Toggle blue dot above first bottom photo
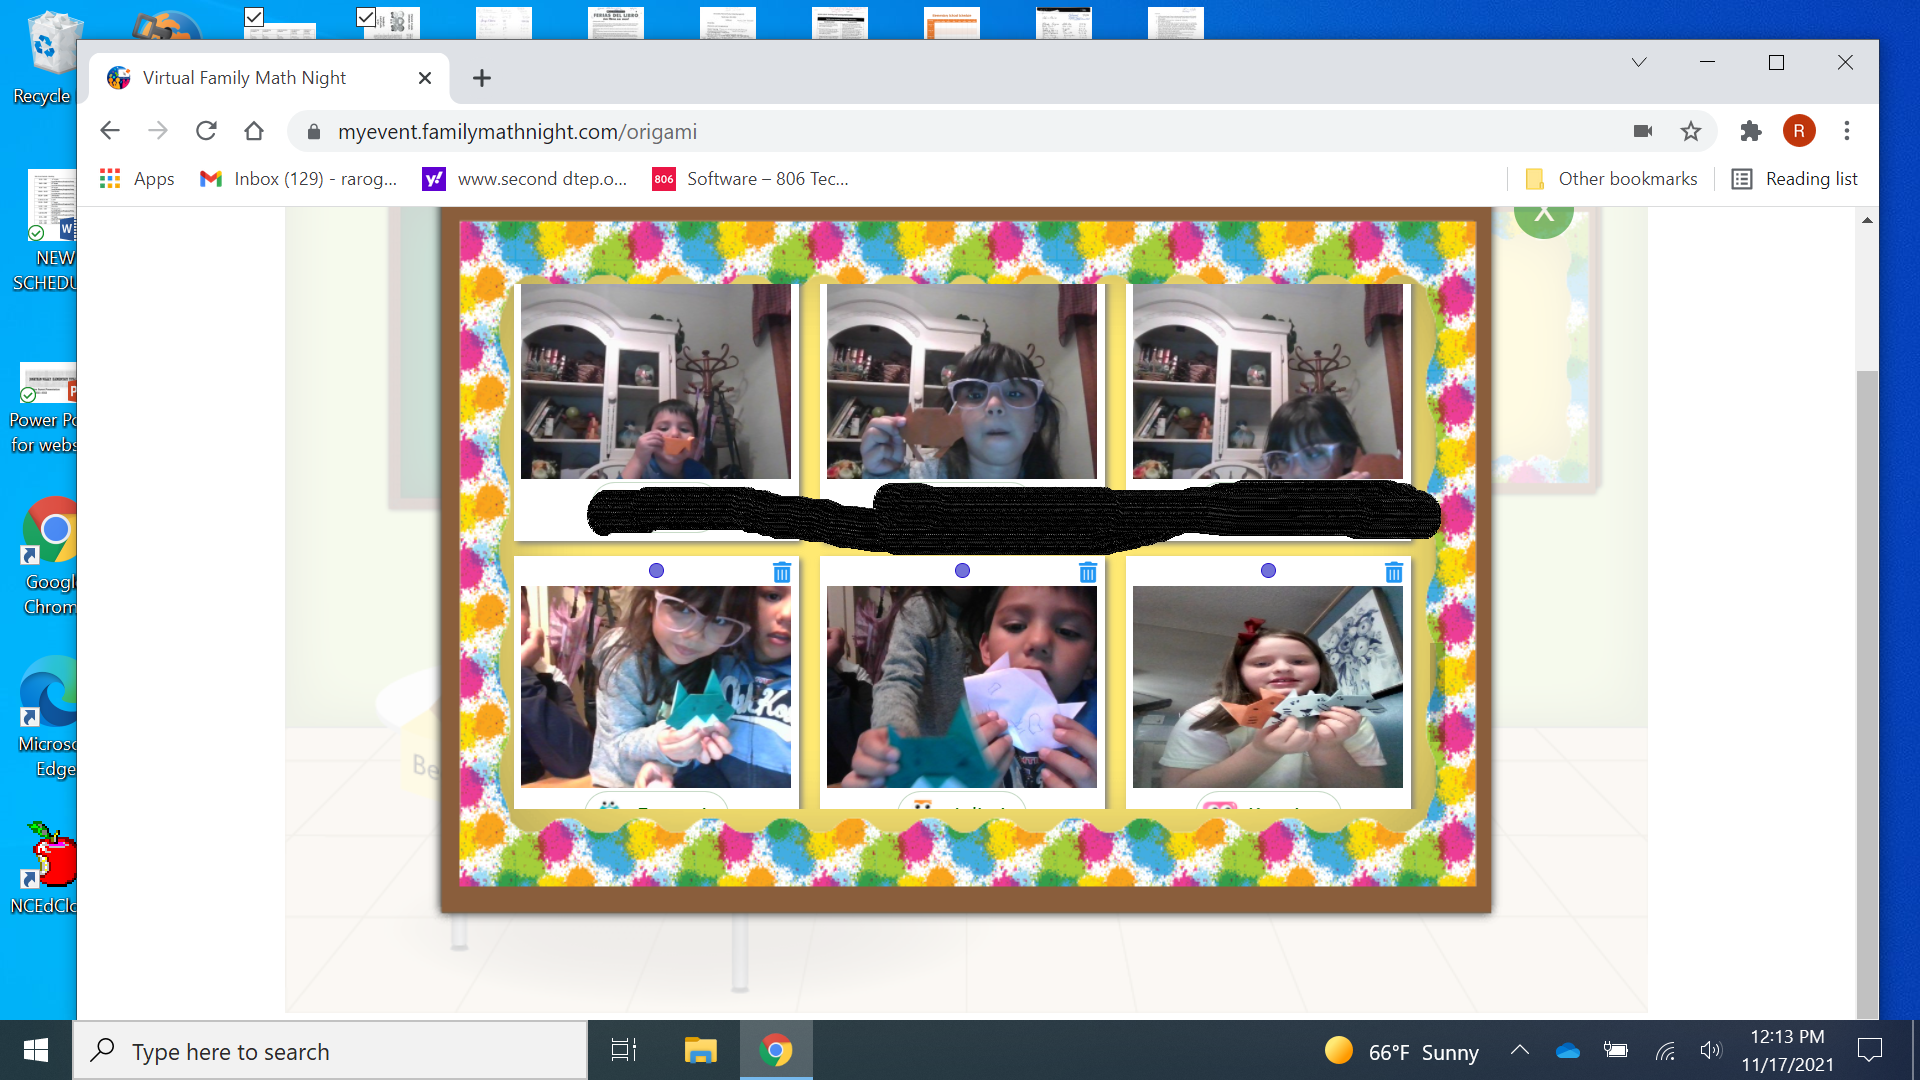 tap(656, 570)
